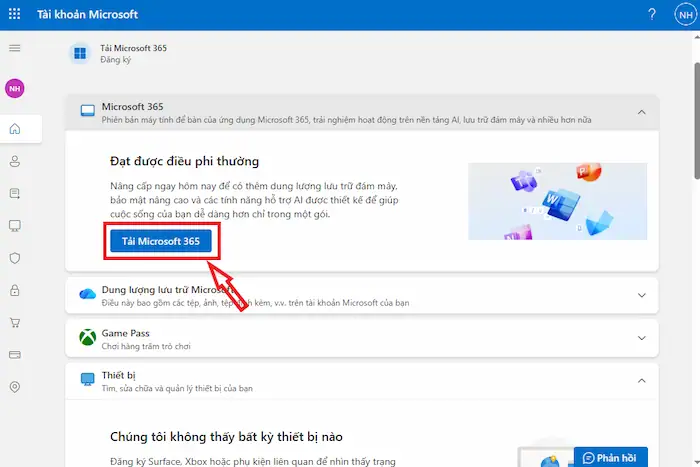Open the security shield sidebar icon

tap(15, 258)
